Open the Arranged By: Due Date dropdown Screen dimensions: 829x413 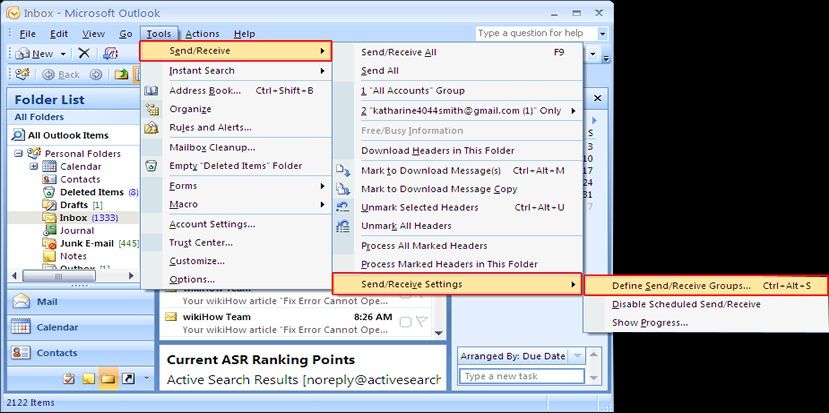[578, 356]
